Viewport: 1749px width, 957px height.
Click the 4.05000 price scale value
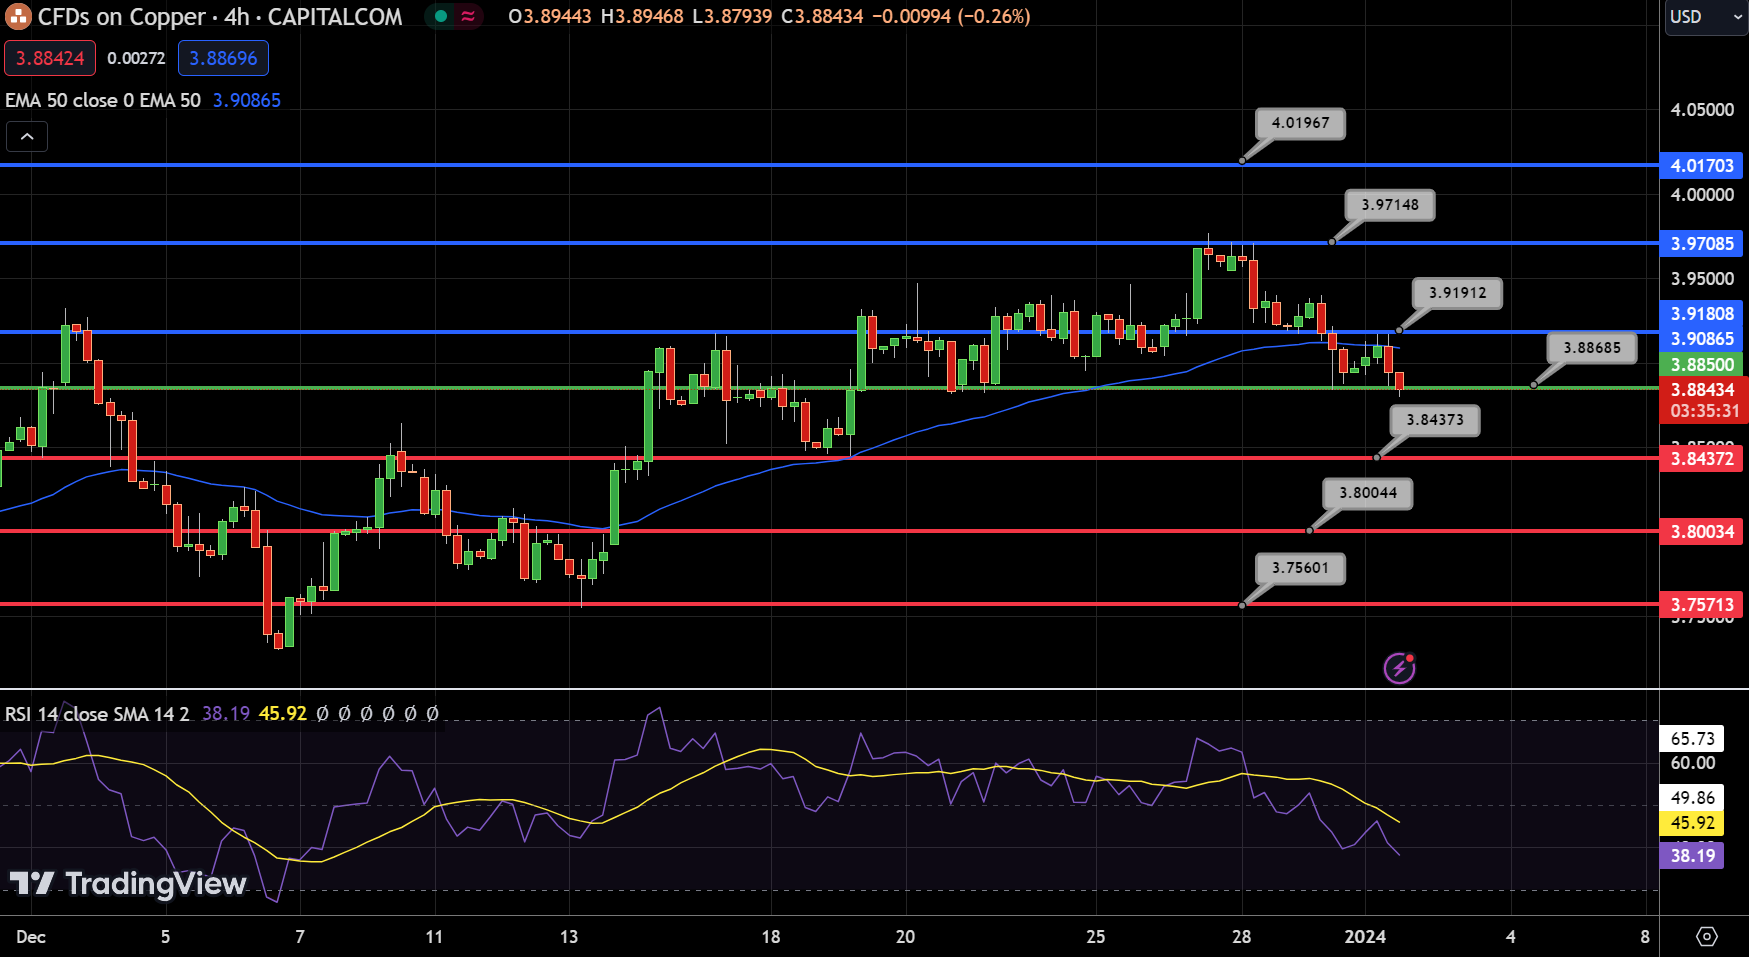click(x=1702, y=110)
